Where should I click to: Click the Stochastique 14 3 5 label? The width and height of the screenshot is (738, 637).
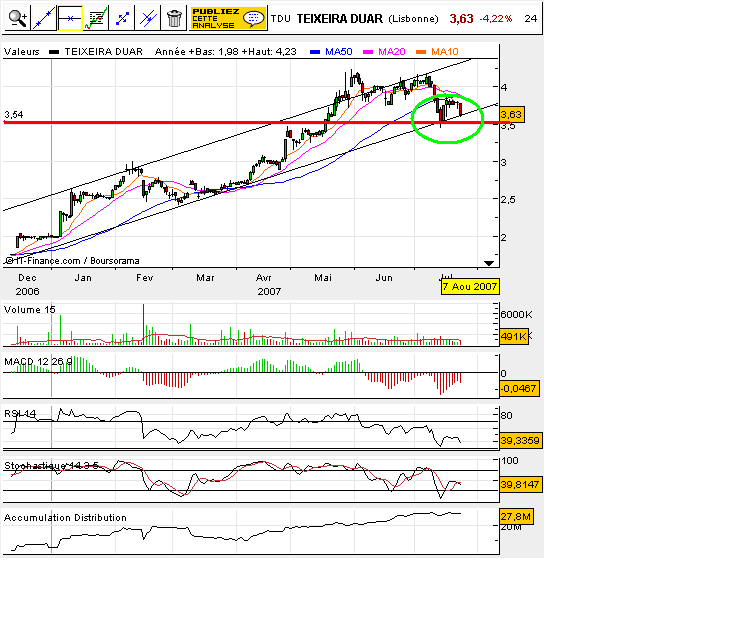click(51, 466)
